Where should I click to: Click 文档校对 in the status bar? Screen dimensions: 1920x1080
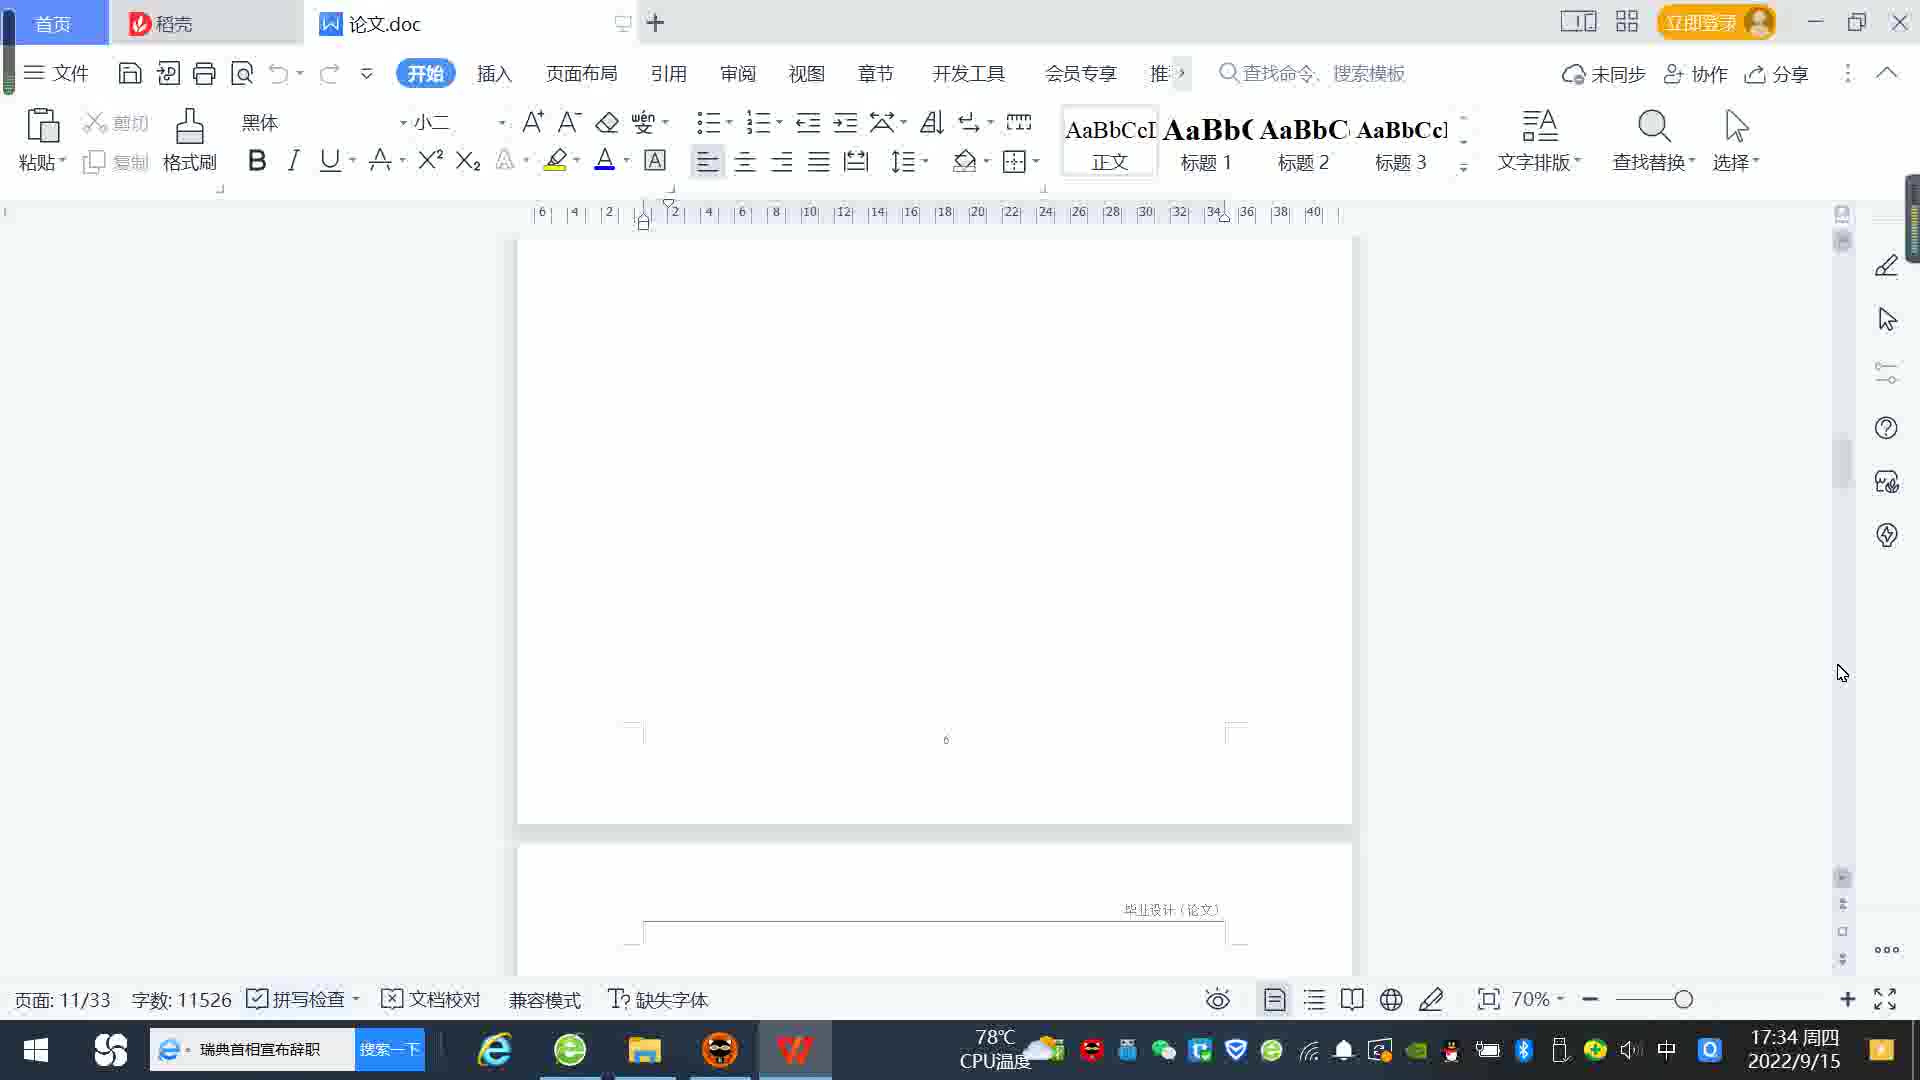[432, 1000]
